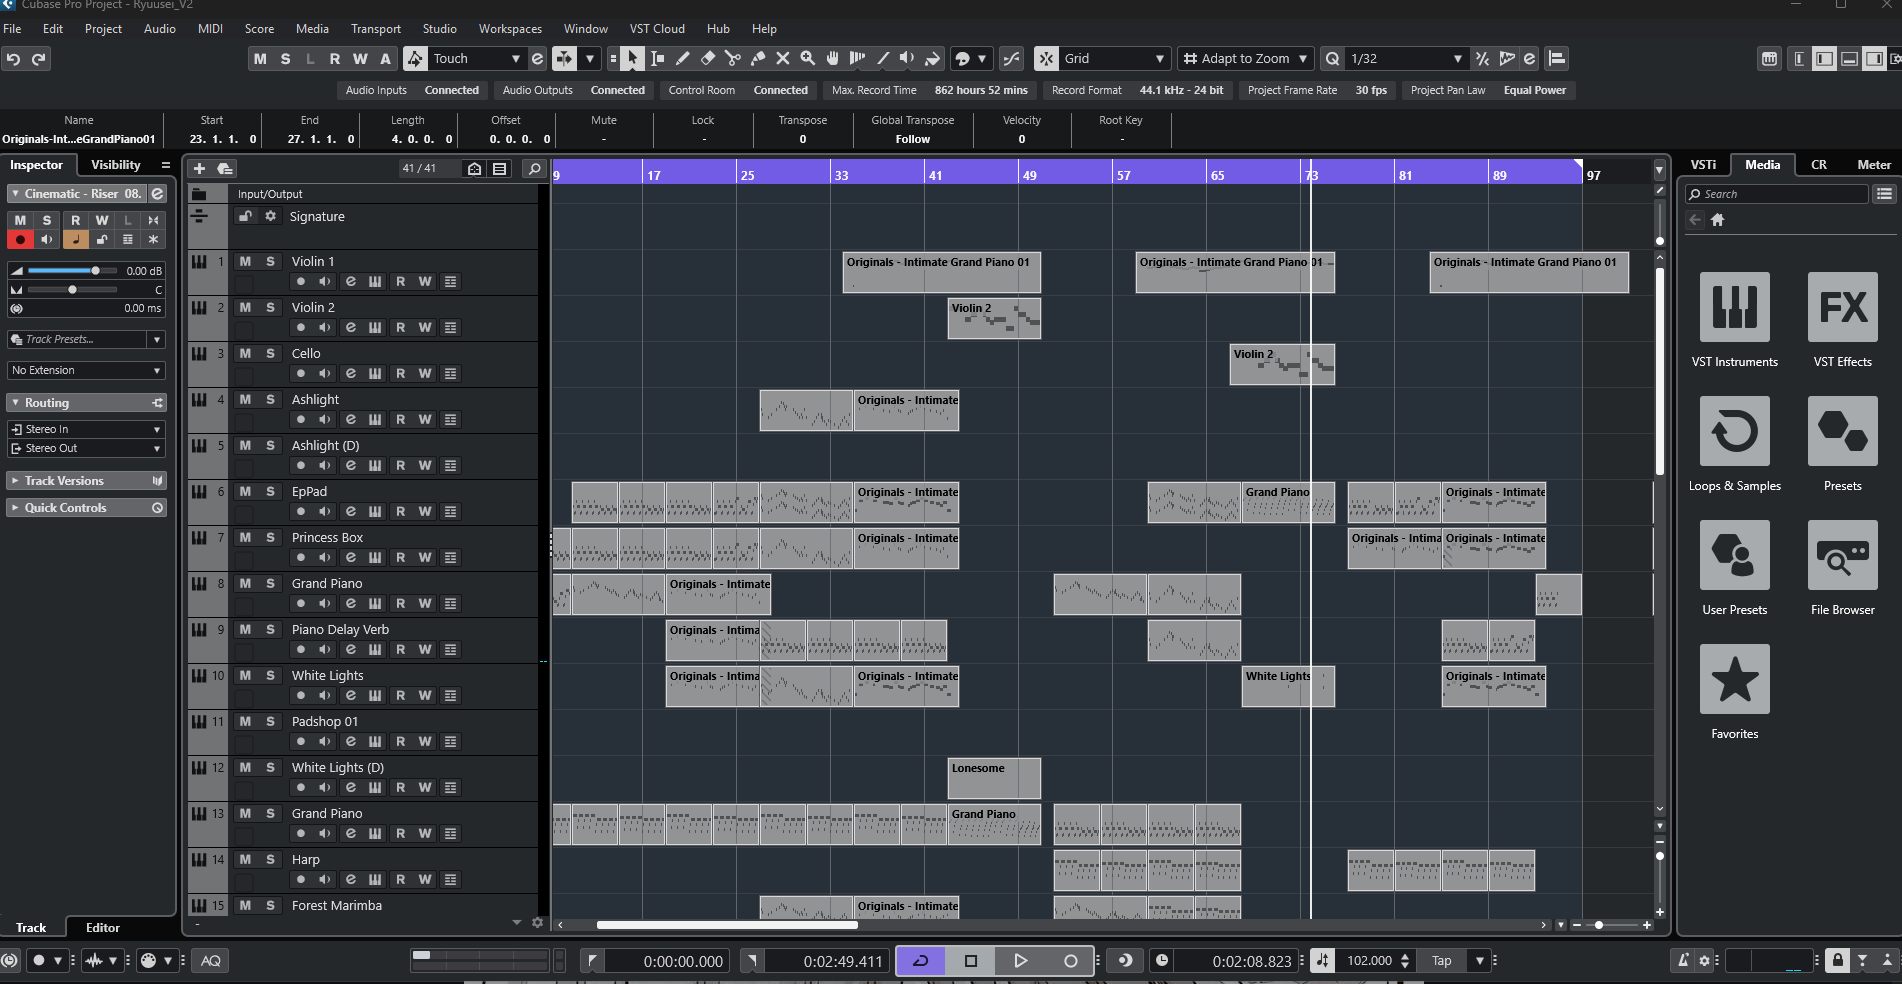
Task: Select the Split scissors tool
Action: click(x=732, y=59)
